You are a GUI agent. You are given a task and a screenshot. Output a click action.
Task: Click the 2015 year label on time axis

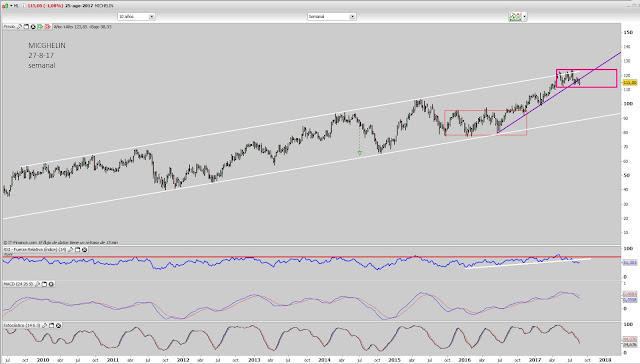[394, 360]
